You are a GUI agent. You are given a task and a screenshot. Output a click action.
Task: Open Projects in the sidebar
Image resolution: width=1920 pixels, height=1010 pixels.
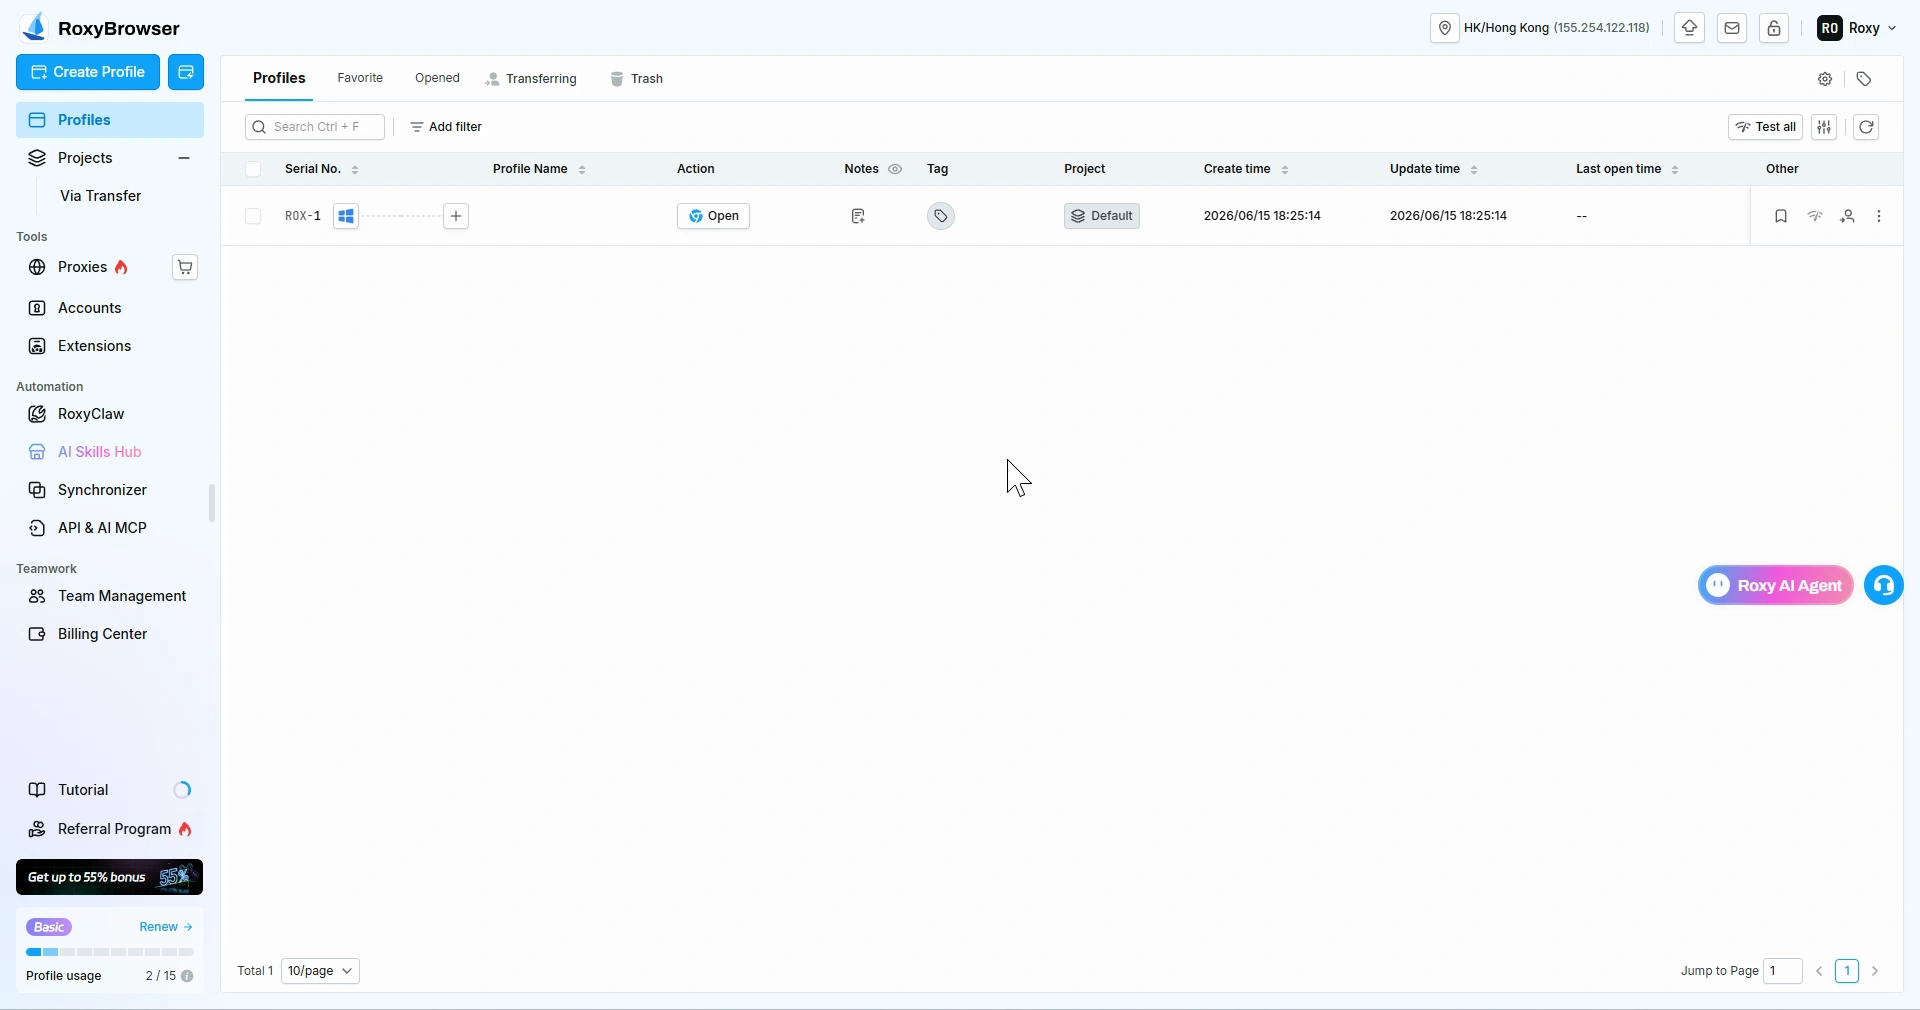[85, 158]
